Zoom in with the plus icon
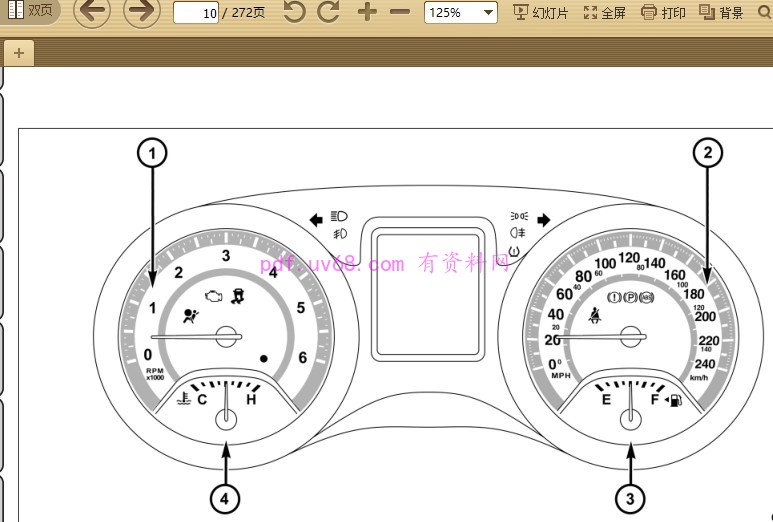 click(x=367, y=13)
